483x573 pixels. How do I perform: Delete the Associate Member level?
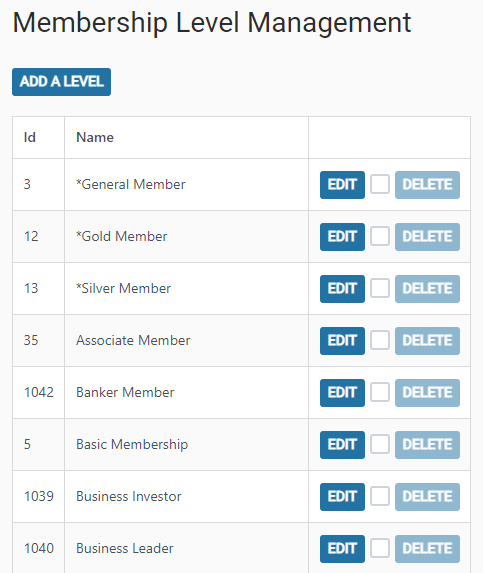point(427,341)
